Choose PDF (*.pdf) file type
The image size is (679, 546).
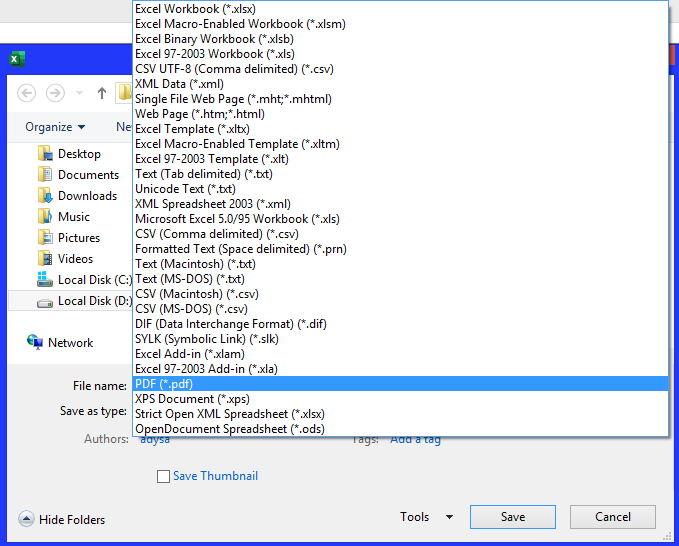click(164, 384)
